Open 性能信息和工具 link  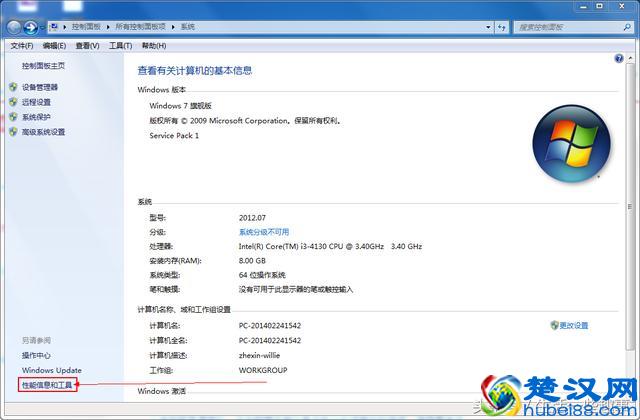pos(47,385)
